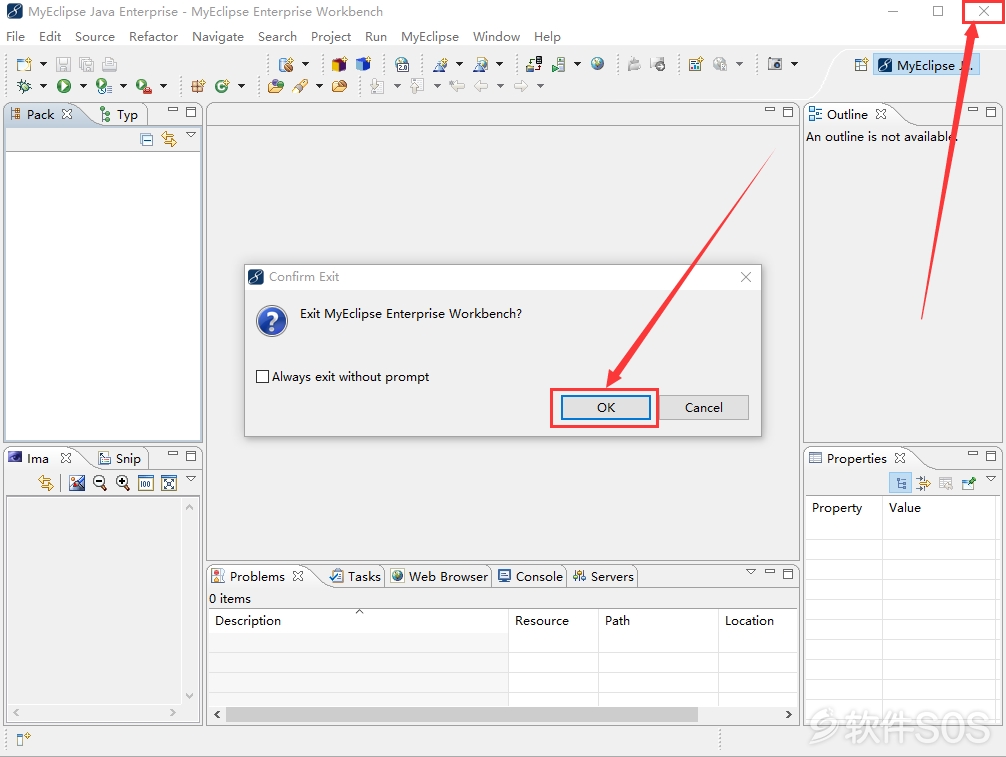Maximize the Outline view panel
The width and height of the screenshot is (1006, 757).
991,112
